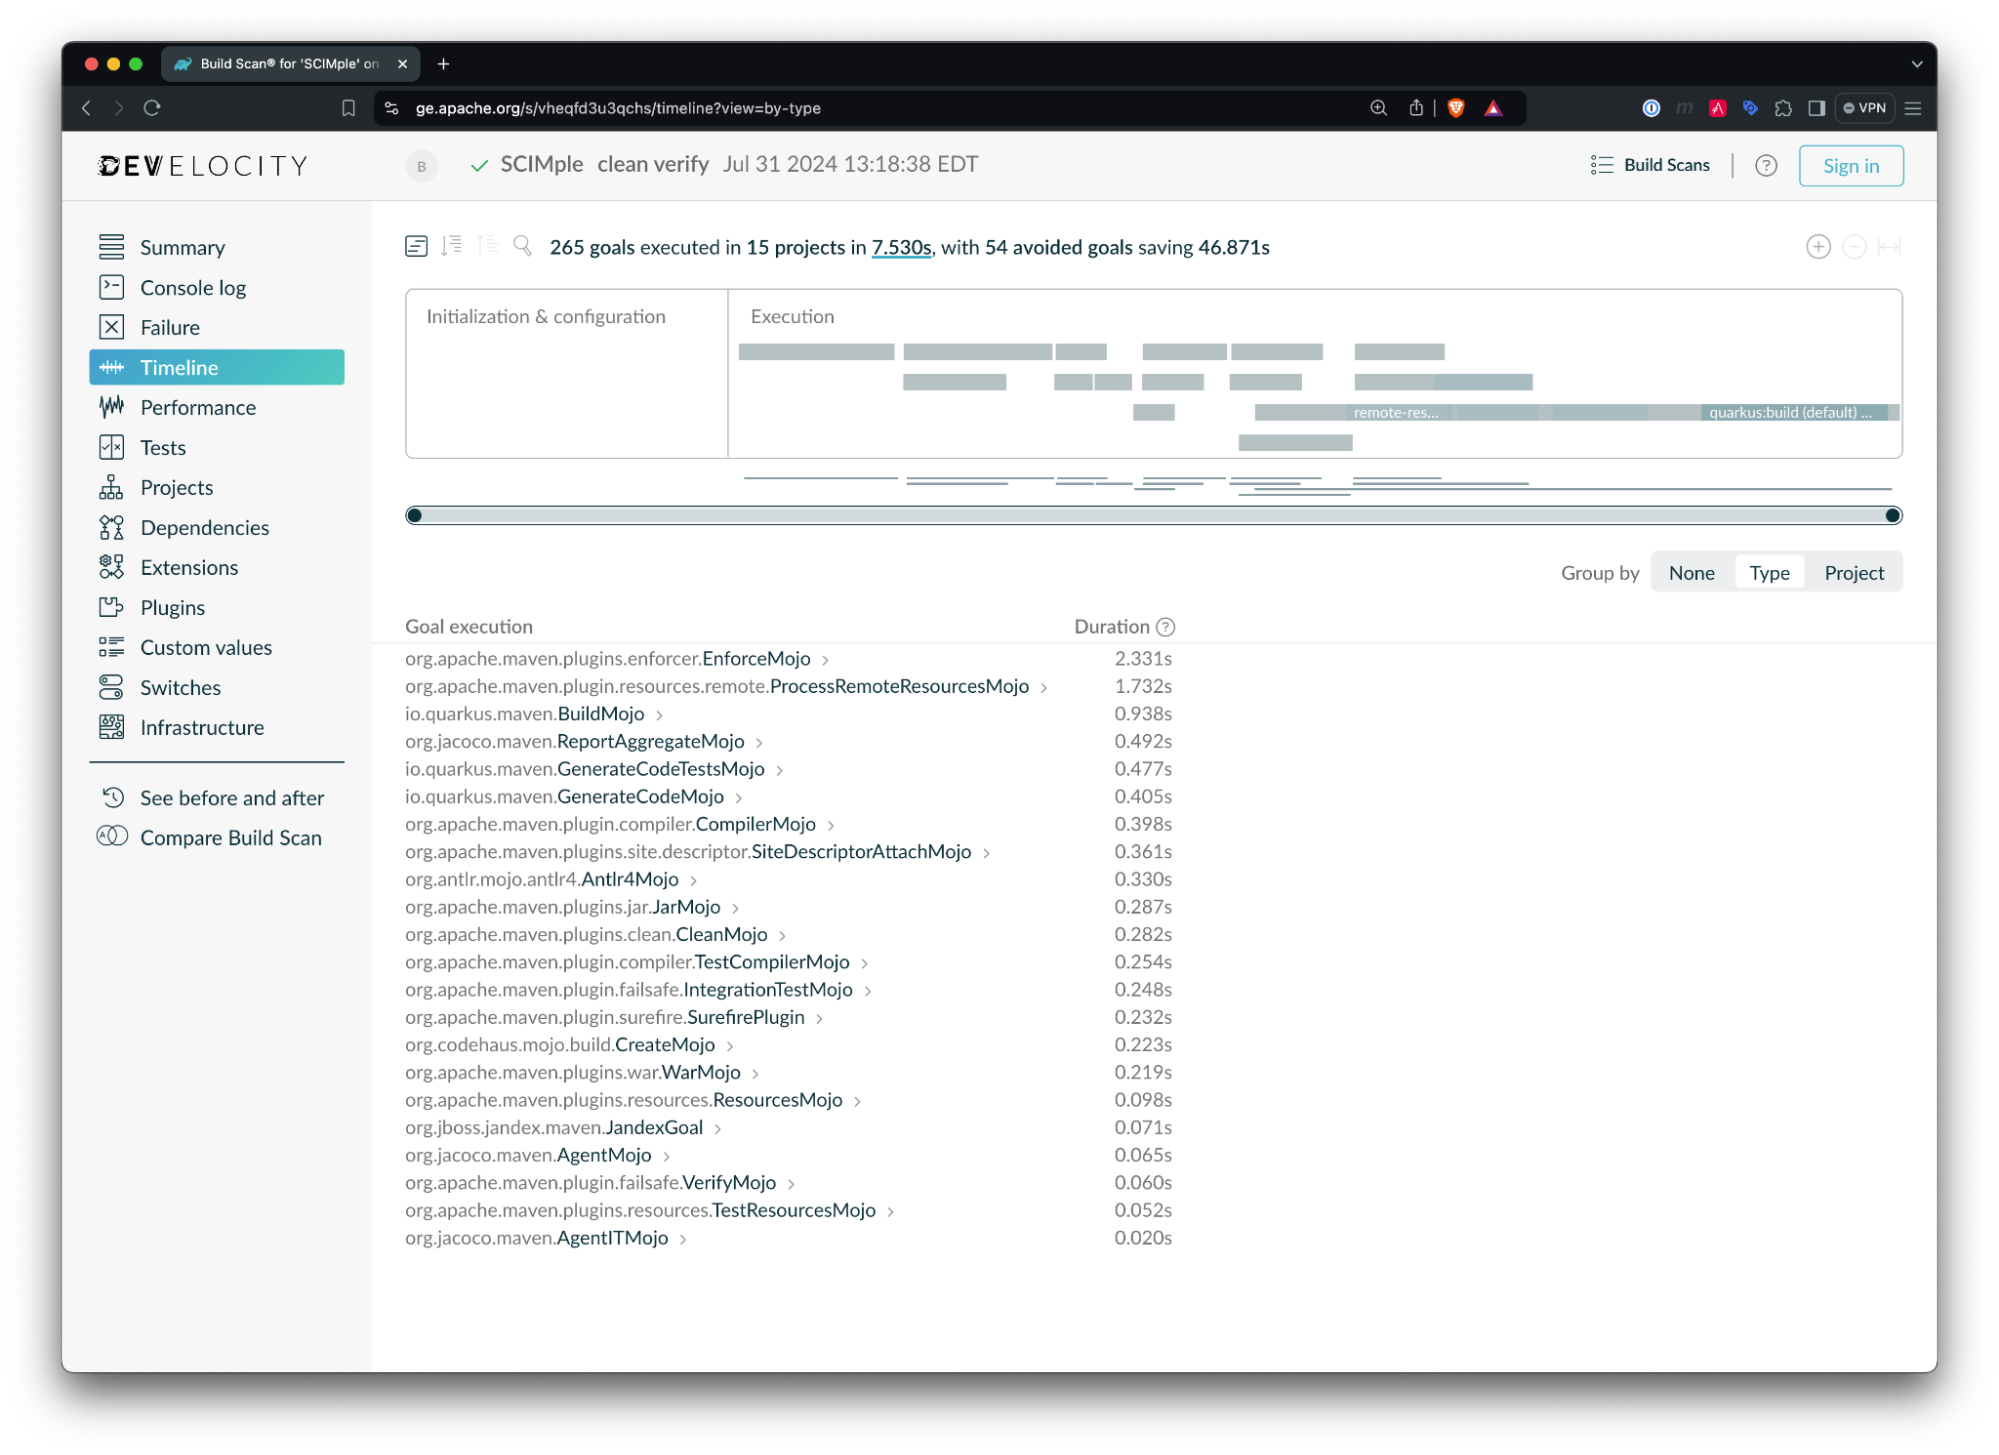Keep Type selected in the Group by control
Image resolution: width=1999 pixels, height=1455 pixels.
click(x=1769, y=572)
